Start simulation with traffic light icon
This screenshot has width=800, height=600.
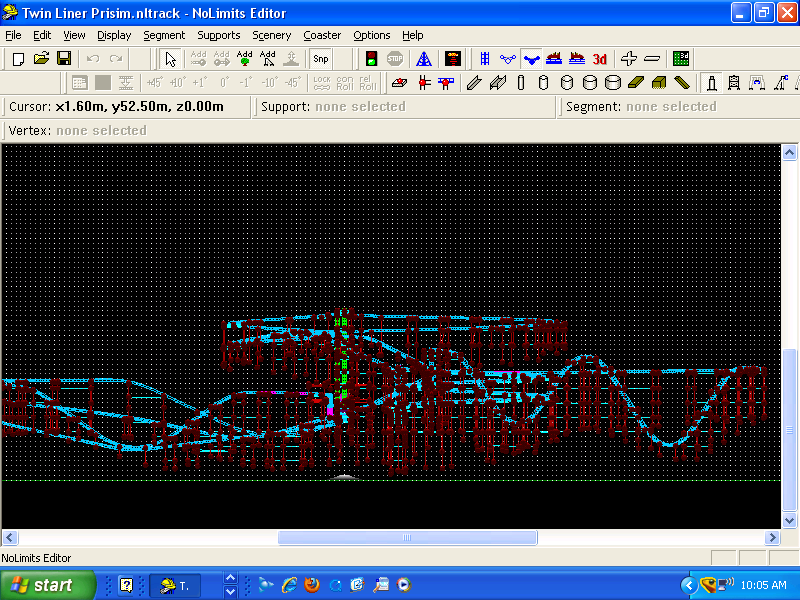(371, 59)
